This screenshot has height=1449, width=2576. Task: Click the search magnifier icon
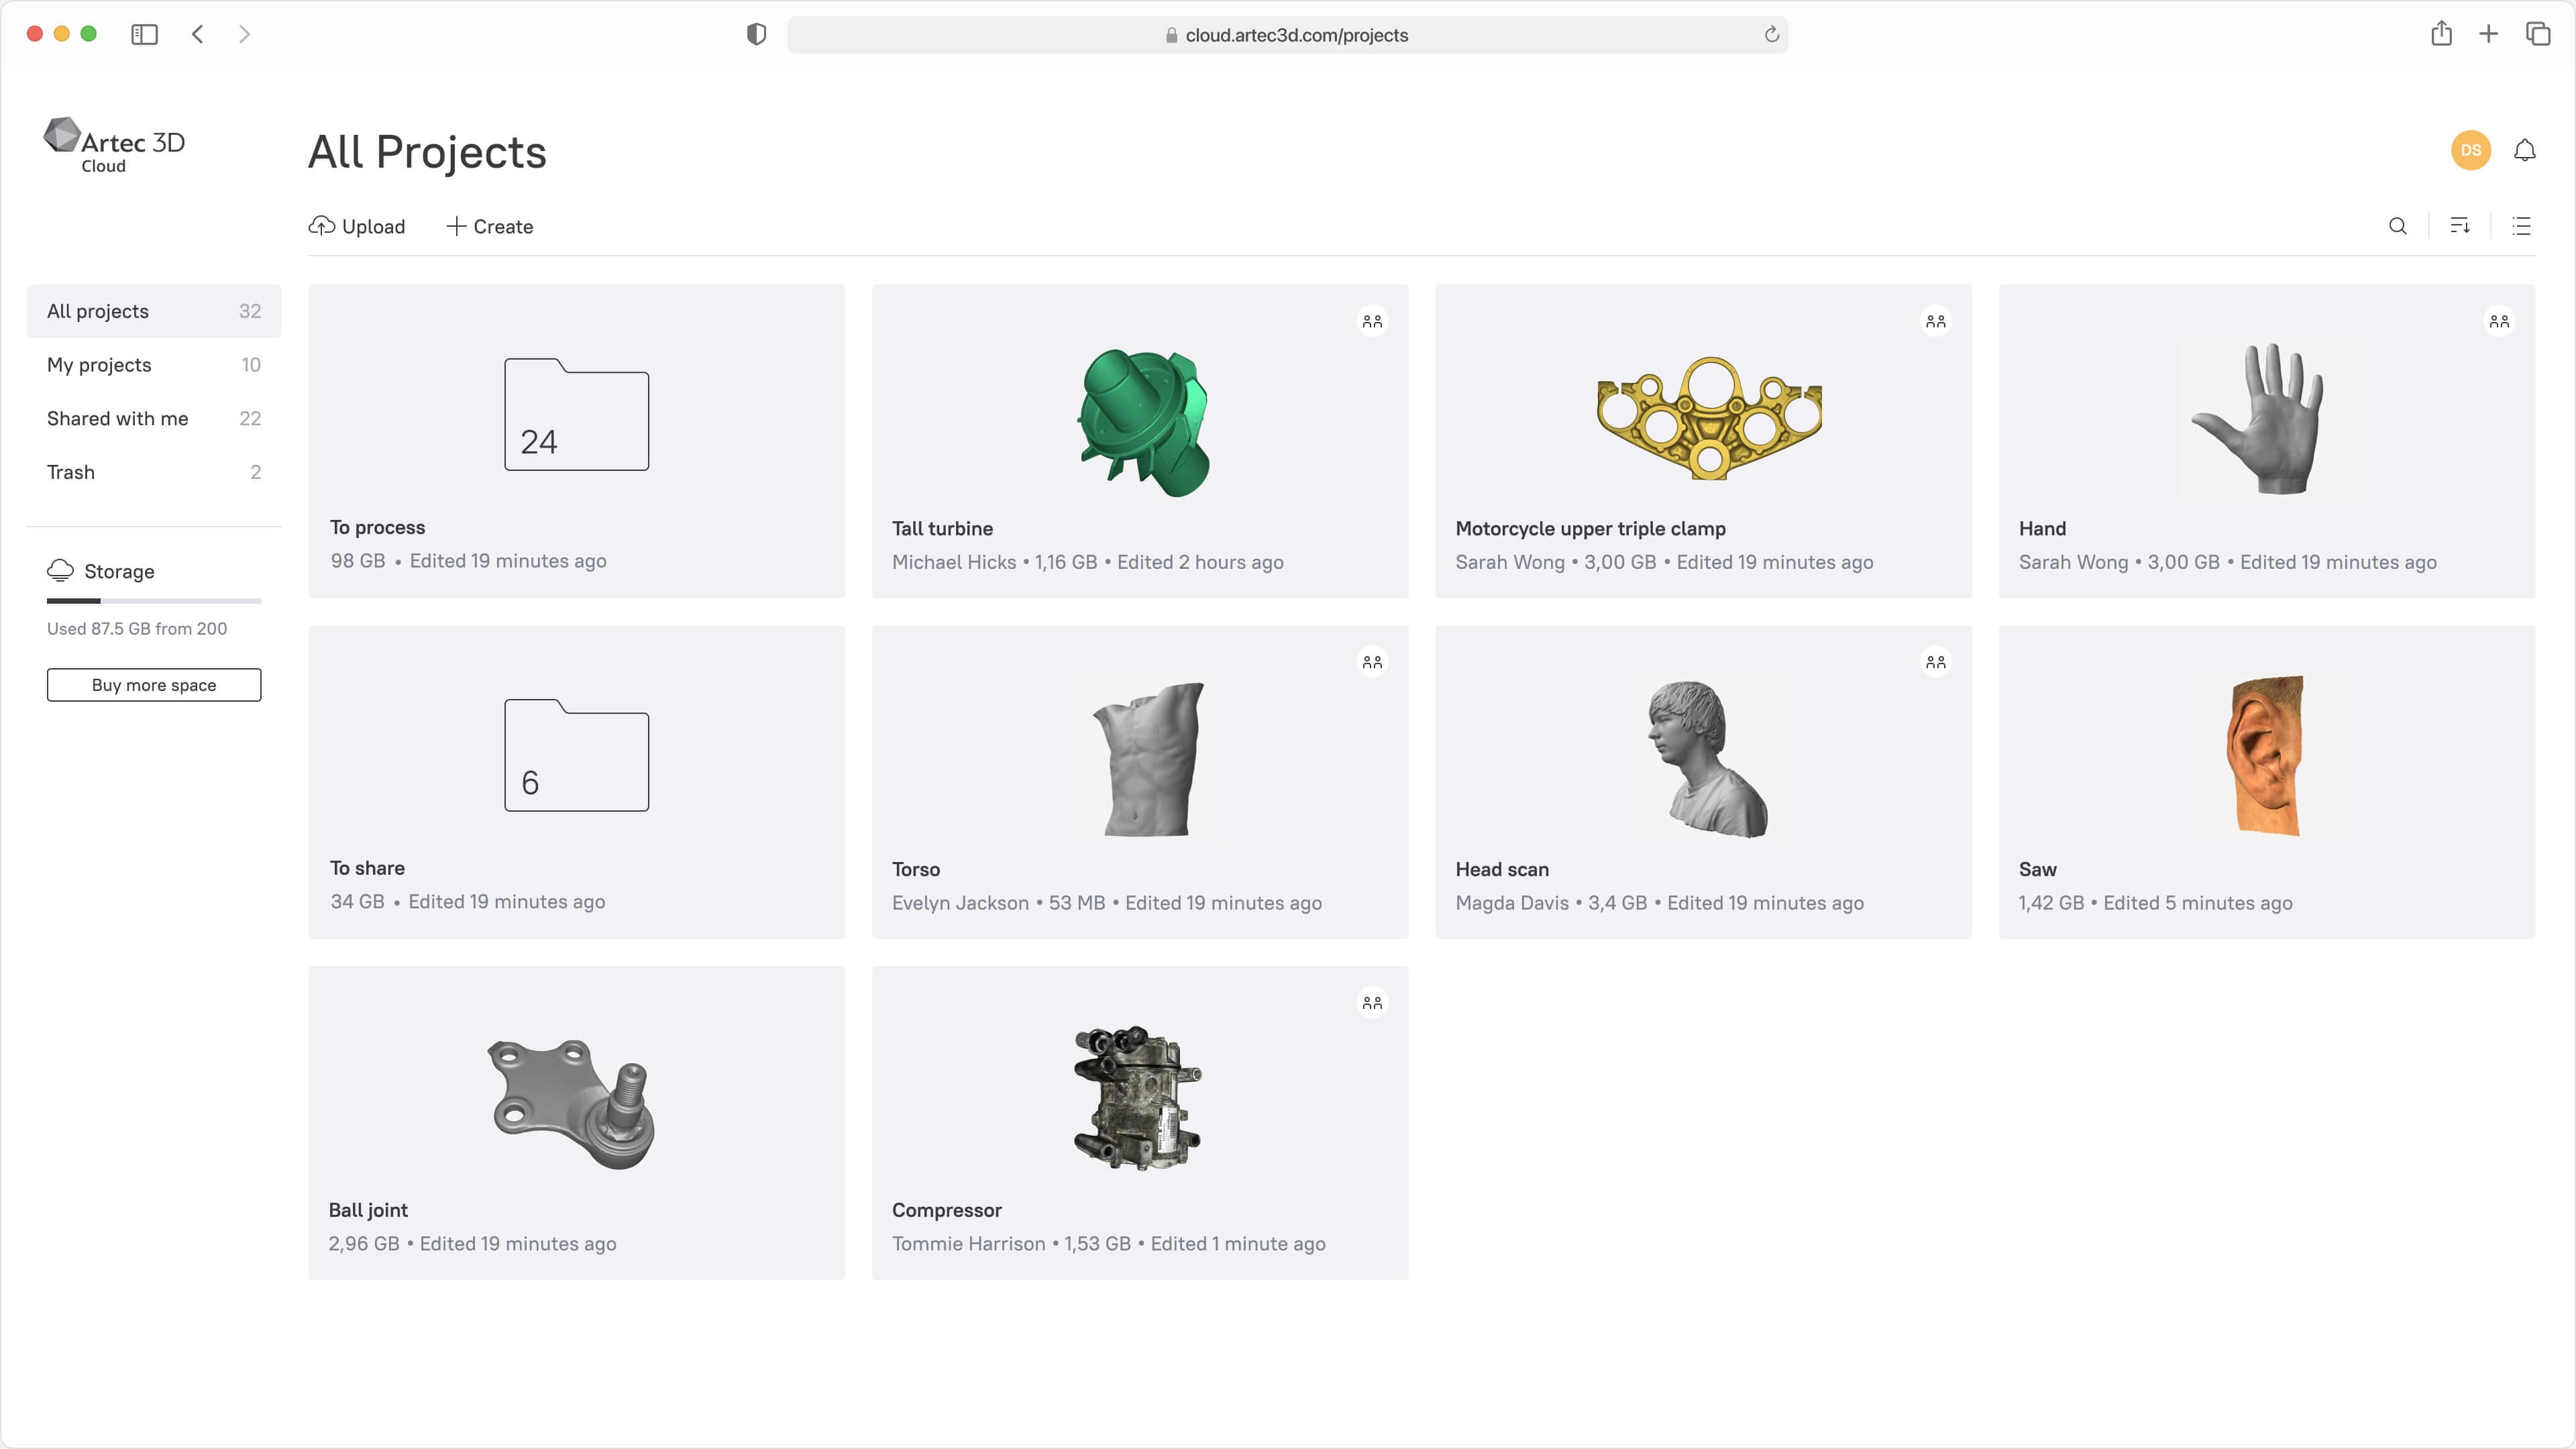coord(2397,226)
